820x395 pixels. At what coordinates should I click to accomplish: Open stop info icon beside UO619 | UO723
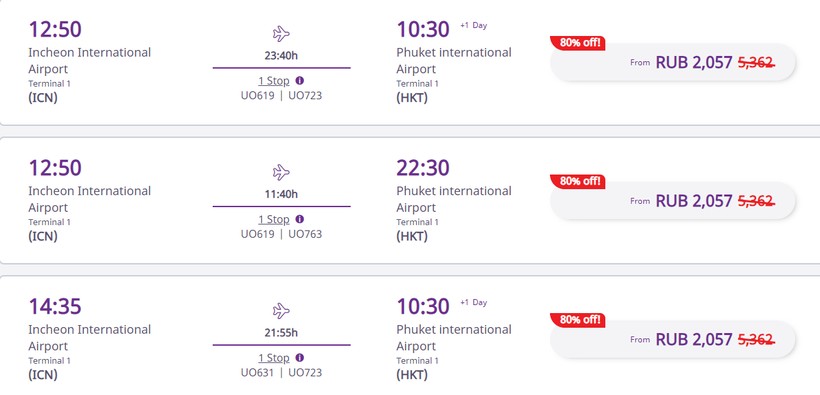[x=300, y=81]
